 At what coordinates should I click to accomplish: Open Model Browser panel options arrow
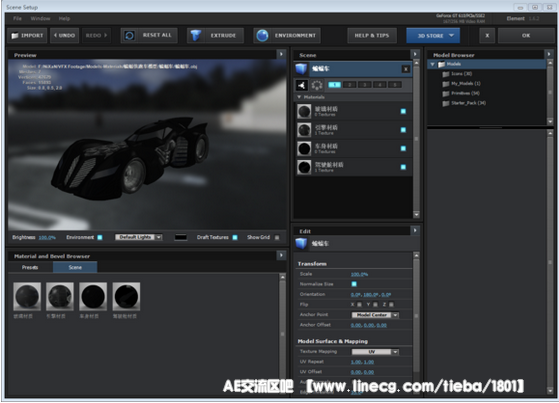[x=549, y=54]
